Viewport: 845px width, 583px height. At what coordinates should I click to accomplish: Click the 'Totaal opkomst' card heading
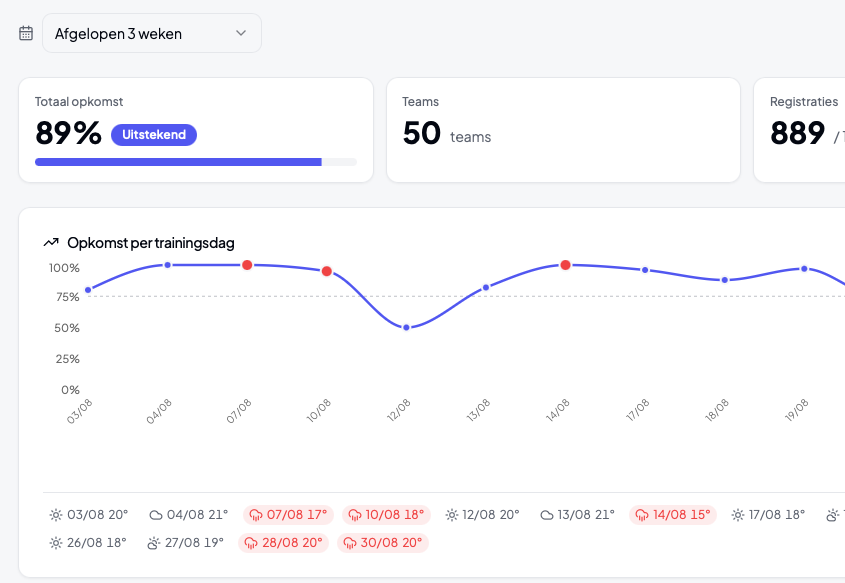coord(79,102)
